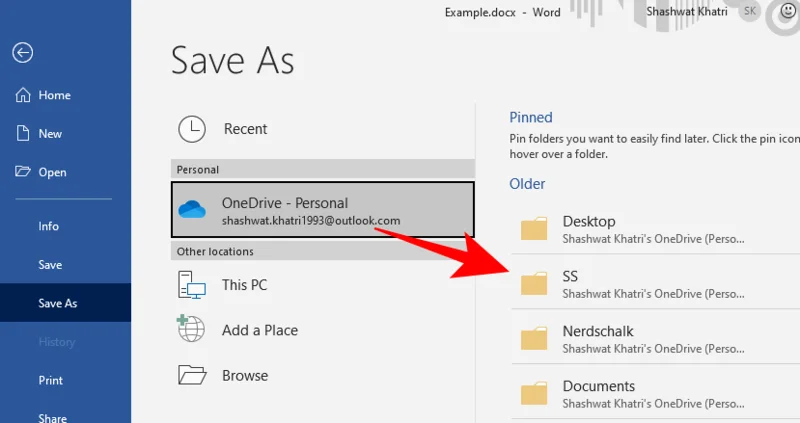Click the Pinned section heading
The image size is (800, 423).
pos(531,117)
